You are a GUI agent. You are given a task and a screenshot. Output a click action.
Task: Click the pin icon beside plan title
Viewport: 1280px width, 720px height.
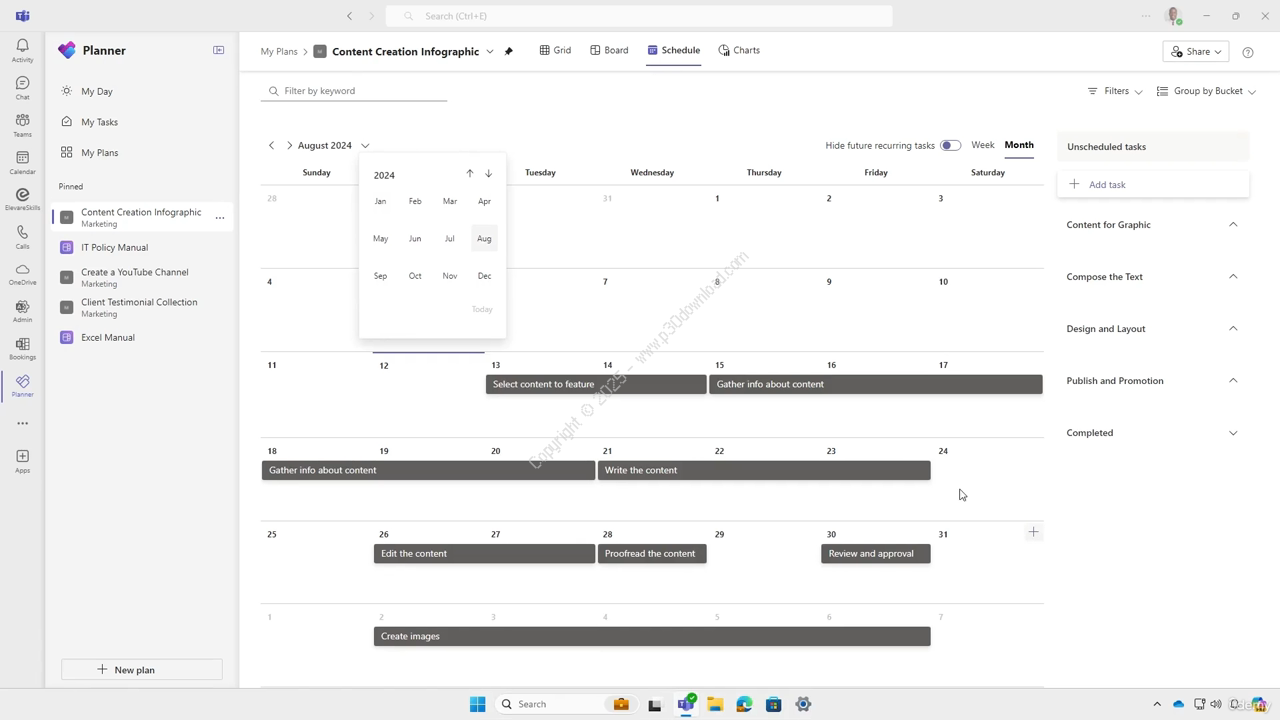coord(509,51)
